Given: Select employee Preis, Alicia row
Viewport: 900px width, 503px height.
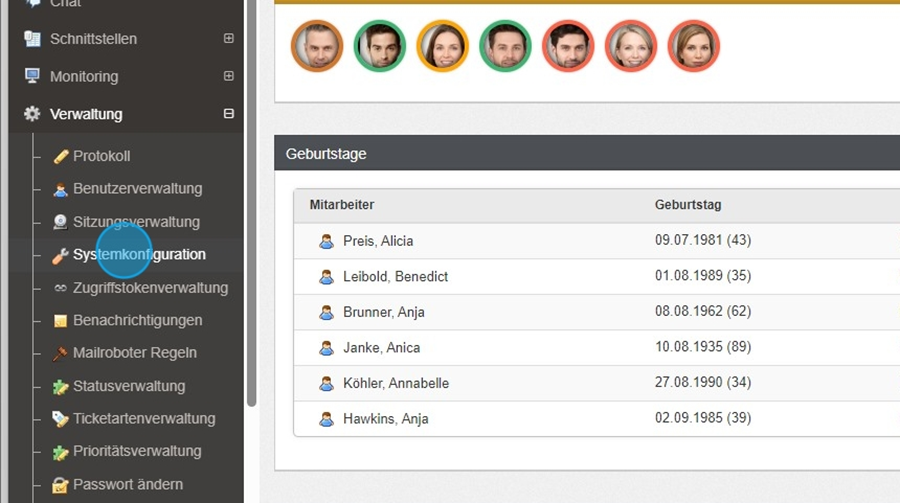Looking at the screenshot, I should coord(377,241).
